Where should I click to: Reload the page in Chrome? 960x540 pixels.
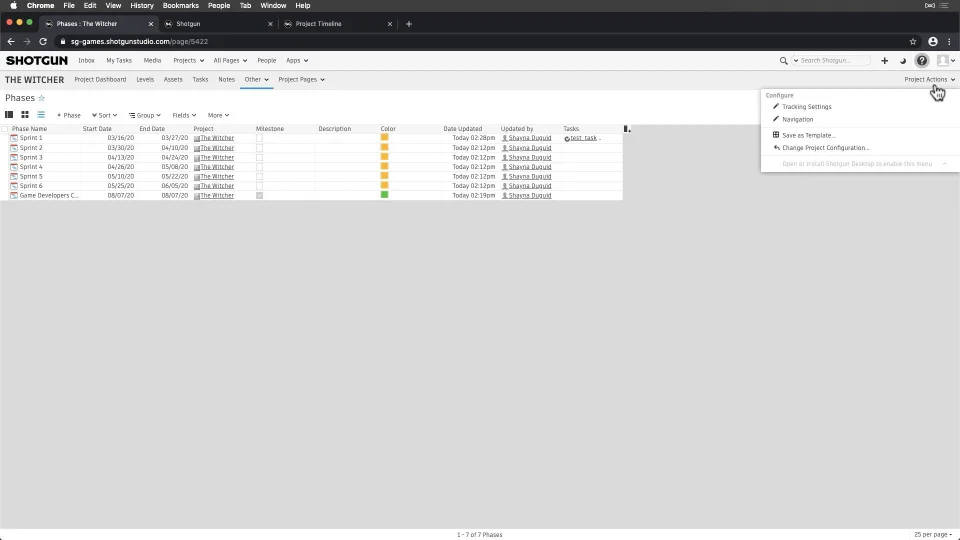43,42
